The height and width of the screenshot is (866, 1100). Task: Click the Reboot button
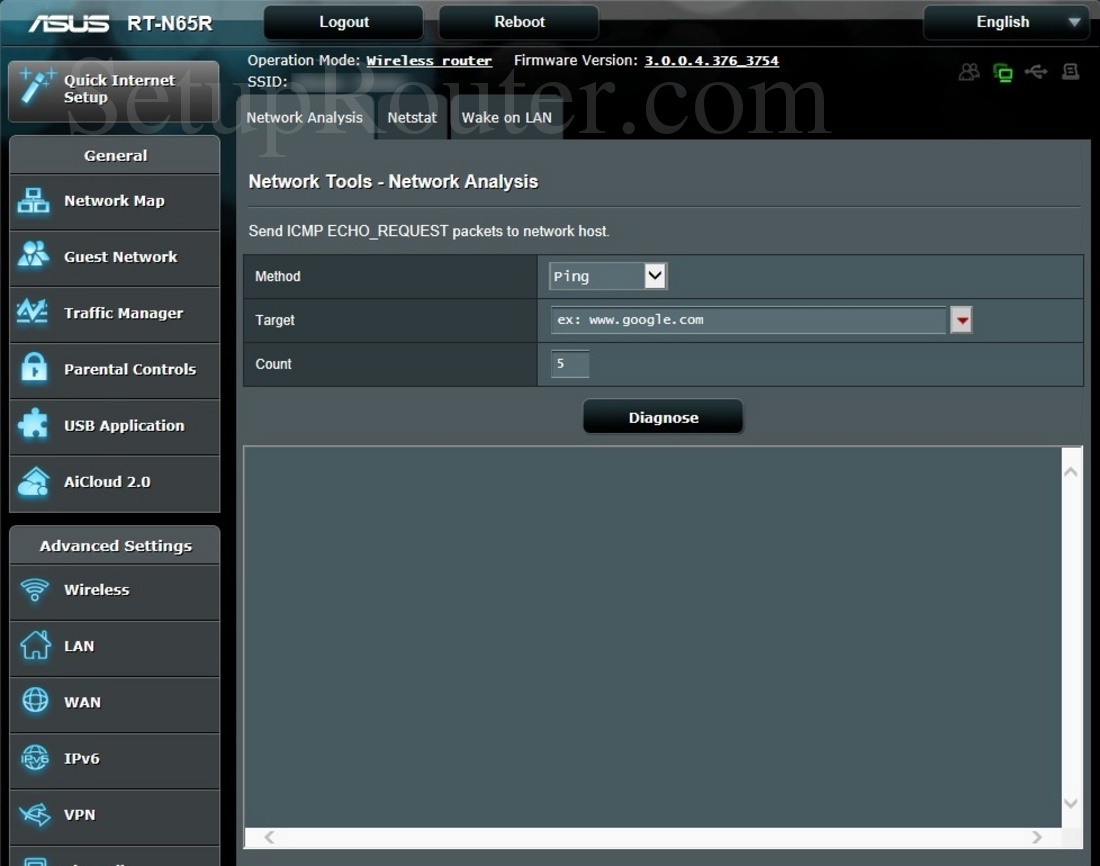pyautogui.click(x=519, y=22)
